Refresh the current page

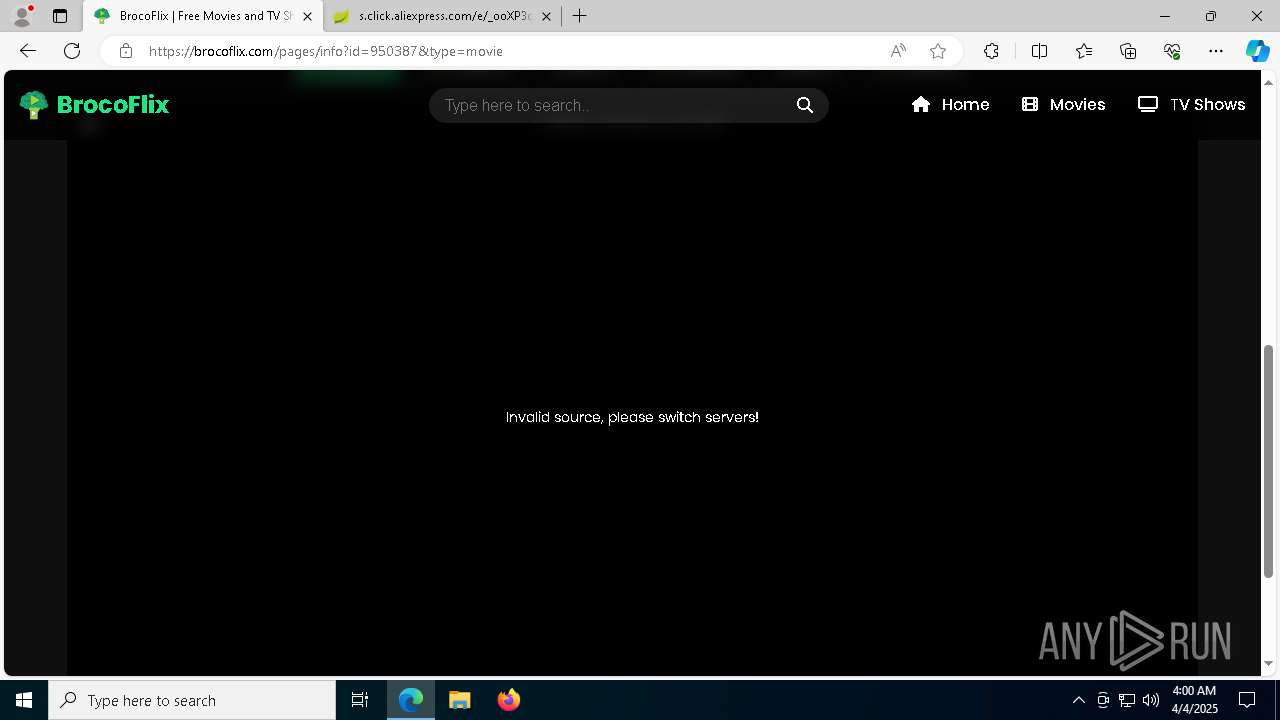point(72,51)
